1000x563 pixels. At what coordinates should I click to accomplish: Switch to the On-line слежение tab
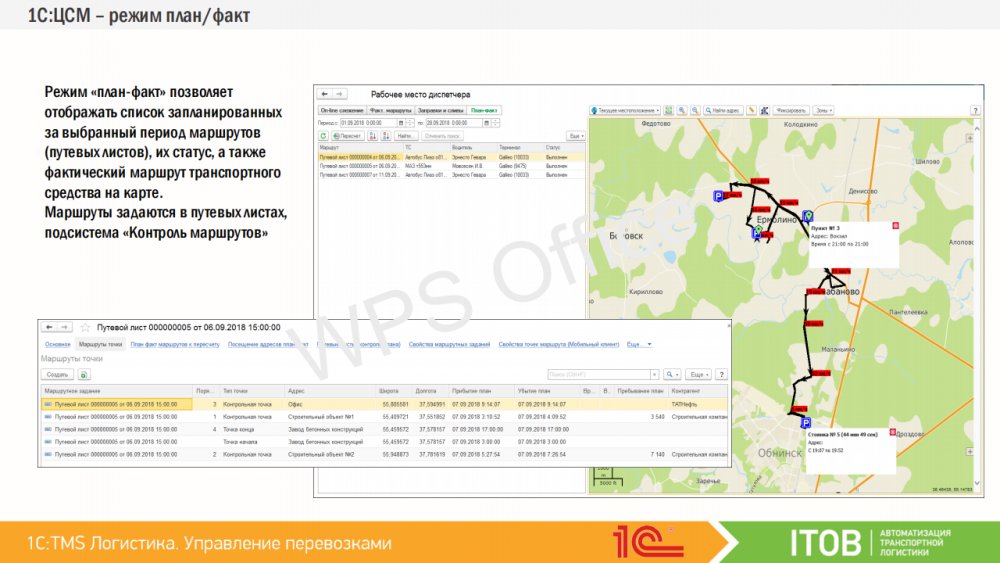tap(341, 109)
